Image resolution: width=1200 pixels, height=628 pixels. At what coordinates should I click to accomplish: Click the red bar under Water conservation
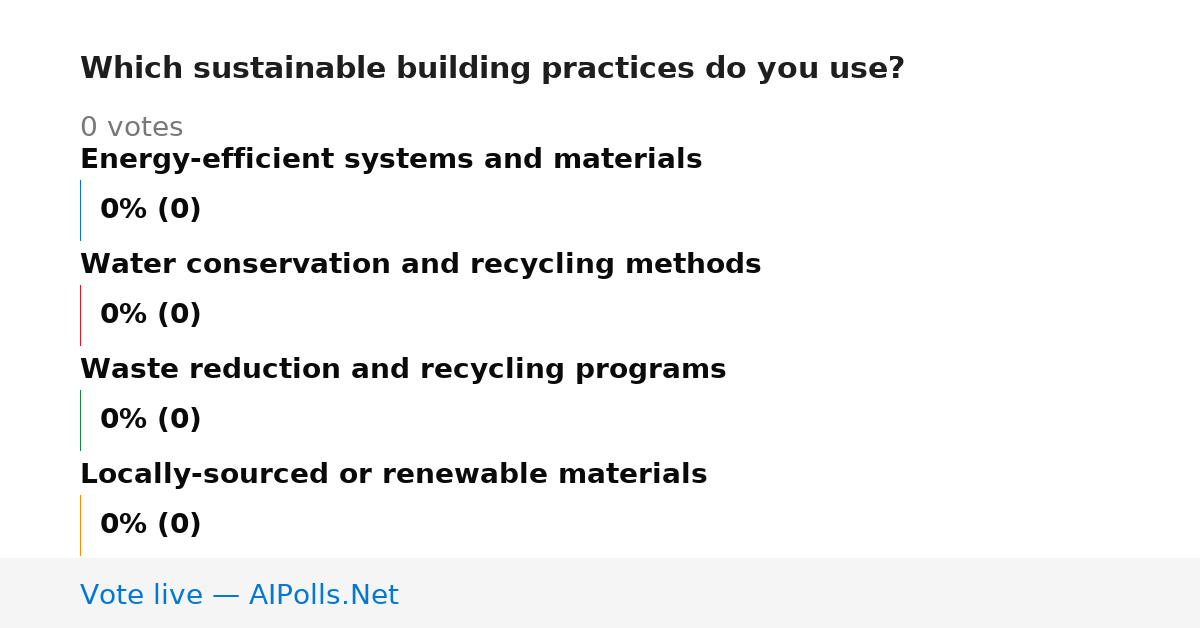tap(80, 315)
